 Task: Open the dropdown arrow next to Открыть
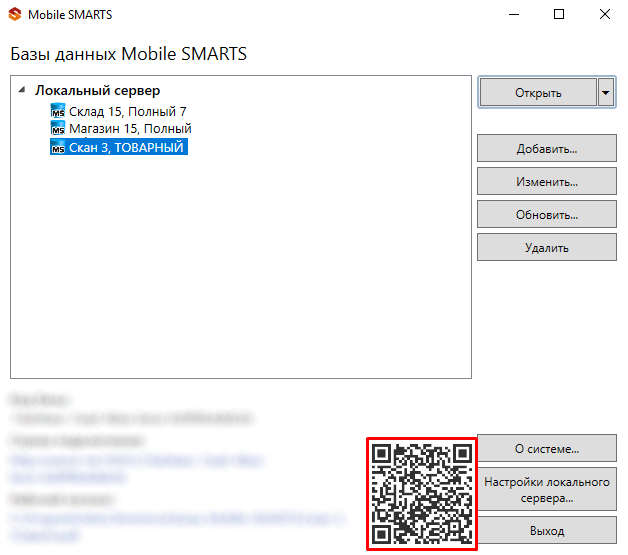click(606, 92)
